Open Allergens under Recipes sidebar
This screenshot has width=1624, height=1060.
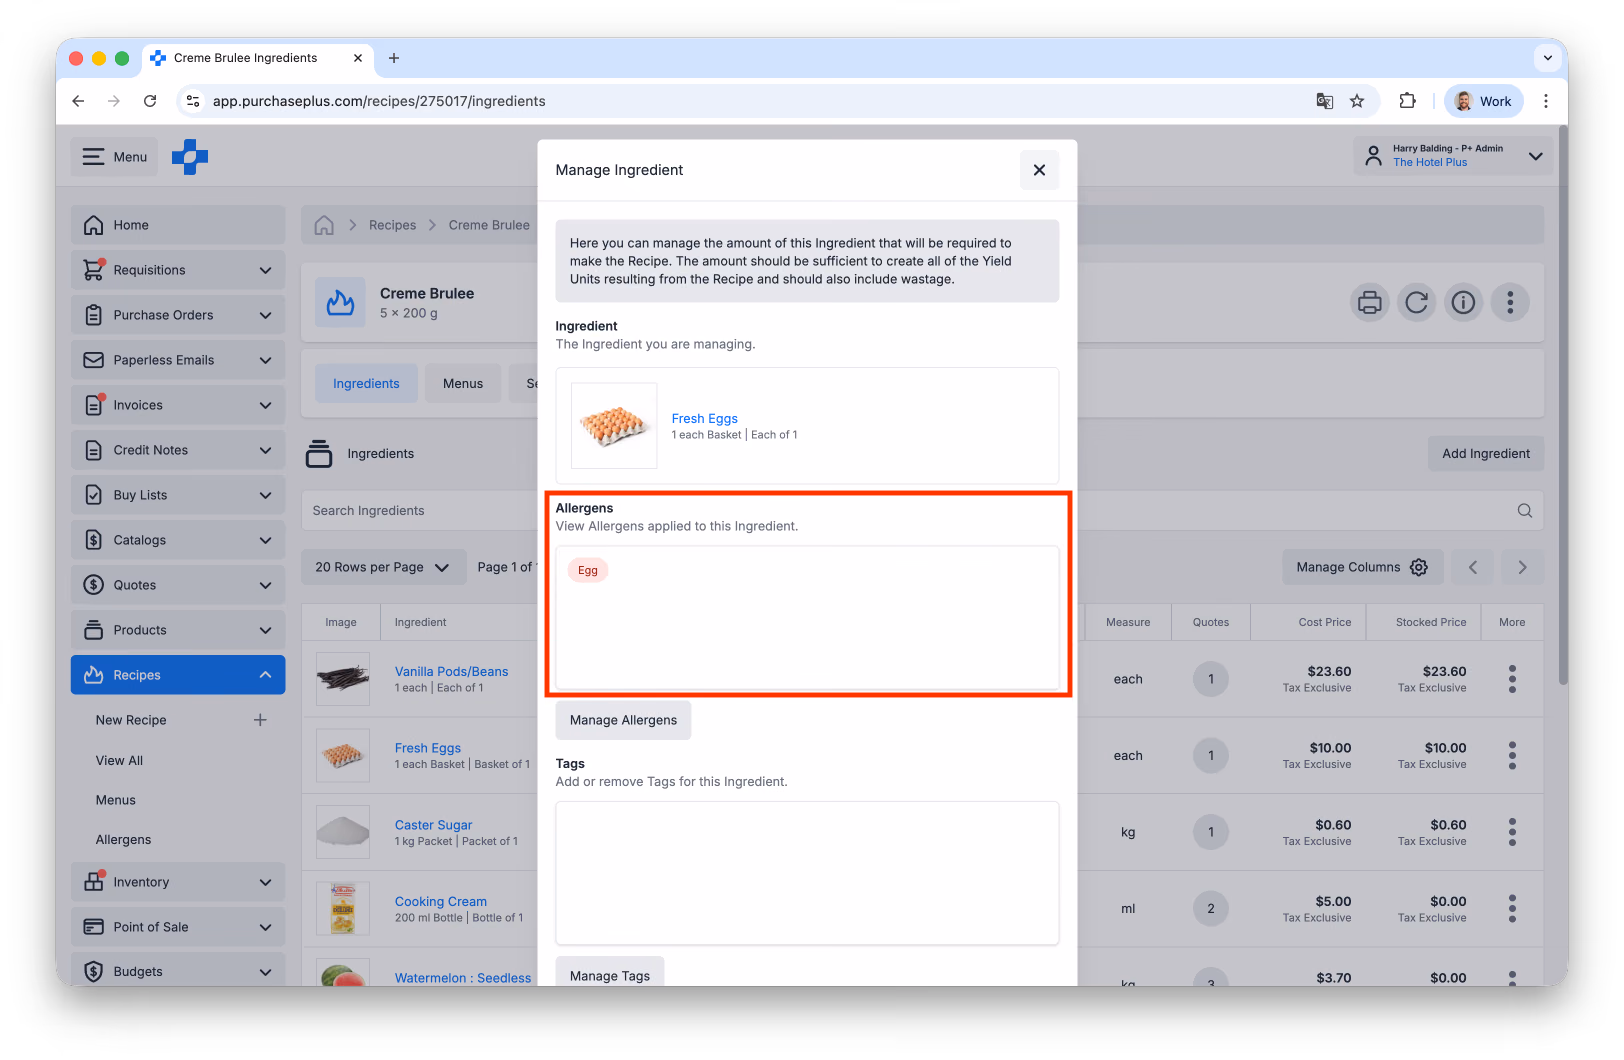click(124, 840)
